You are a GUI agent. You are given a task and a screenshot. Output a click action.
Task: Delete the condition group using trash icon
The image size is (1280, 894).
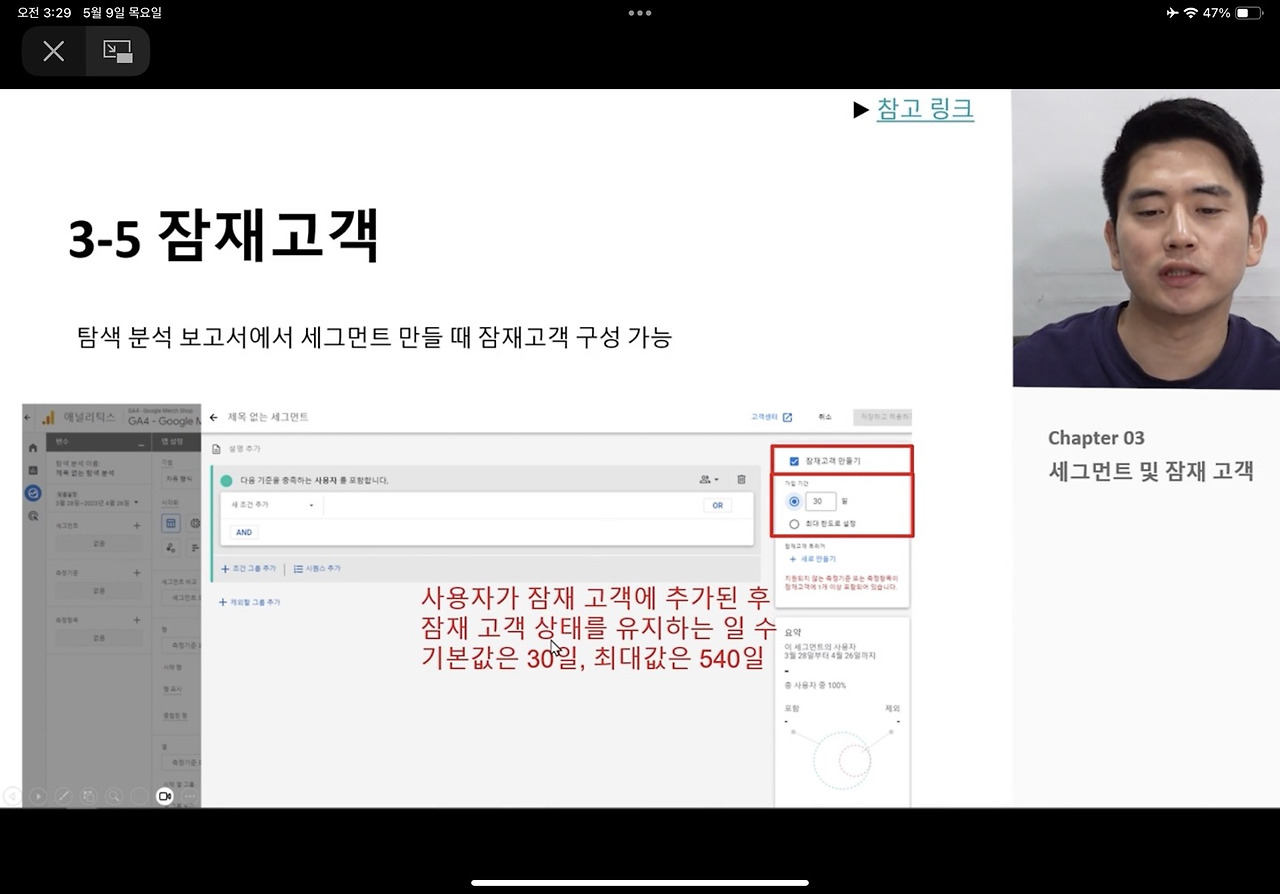point(741,480)
